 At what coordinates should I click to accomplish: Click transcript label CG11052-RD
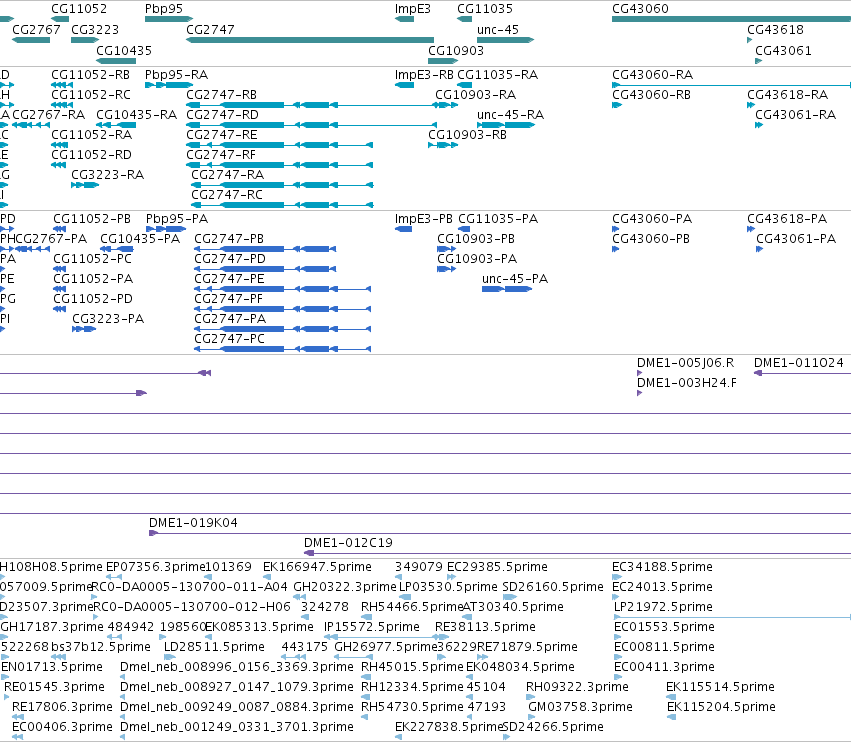point(91,155)
